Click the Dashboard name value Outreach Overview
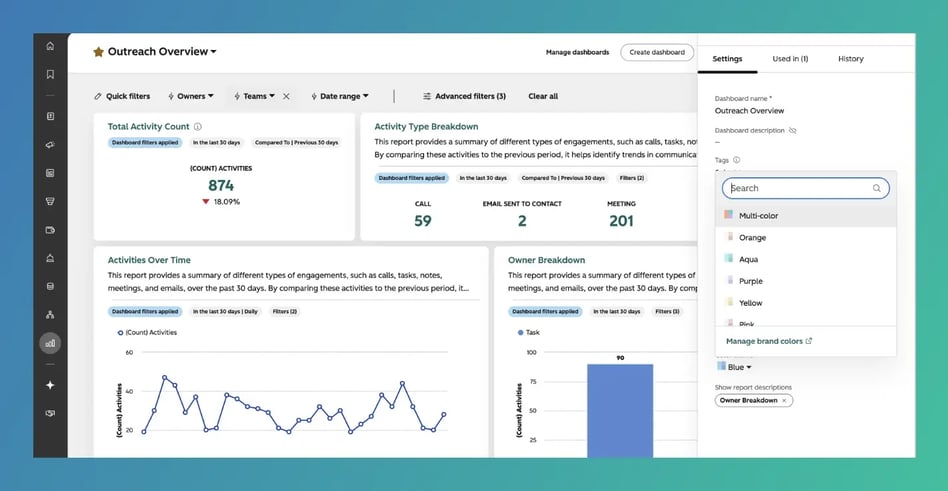The image size is (948, 491). click(749, 111)
